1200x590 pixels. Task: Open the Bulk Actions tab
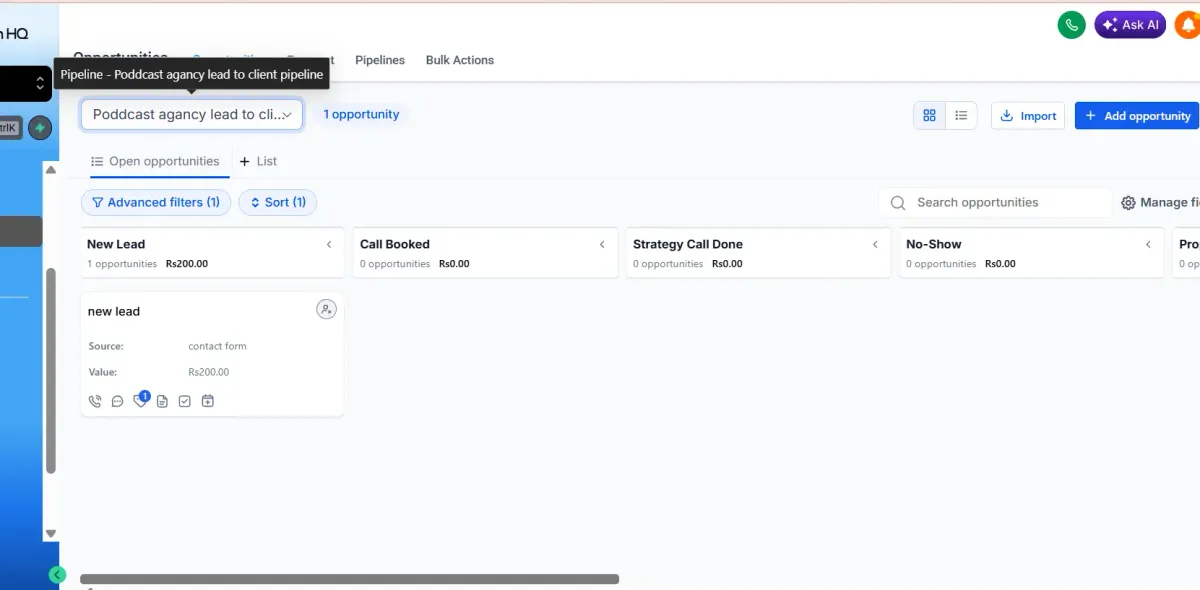pos(460,60)
